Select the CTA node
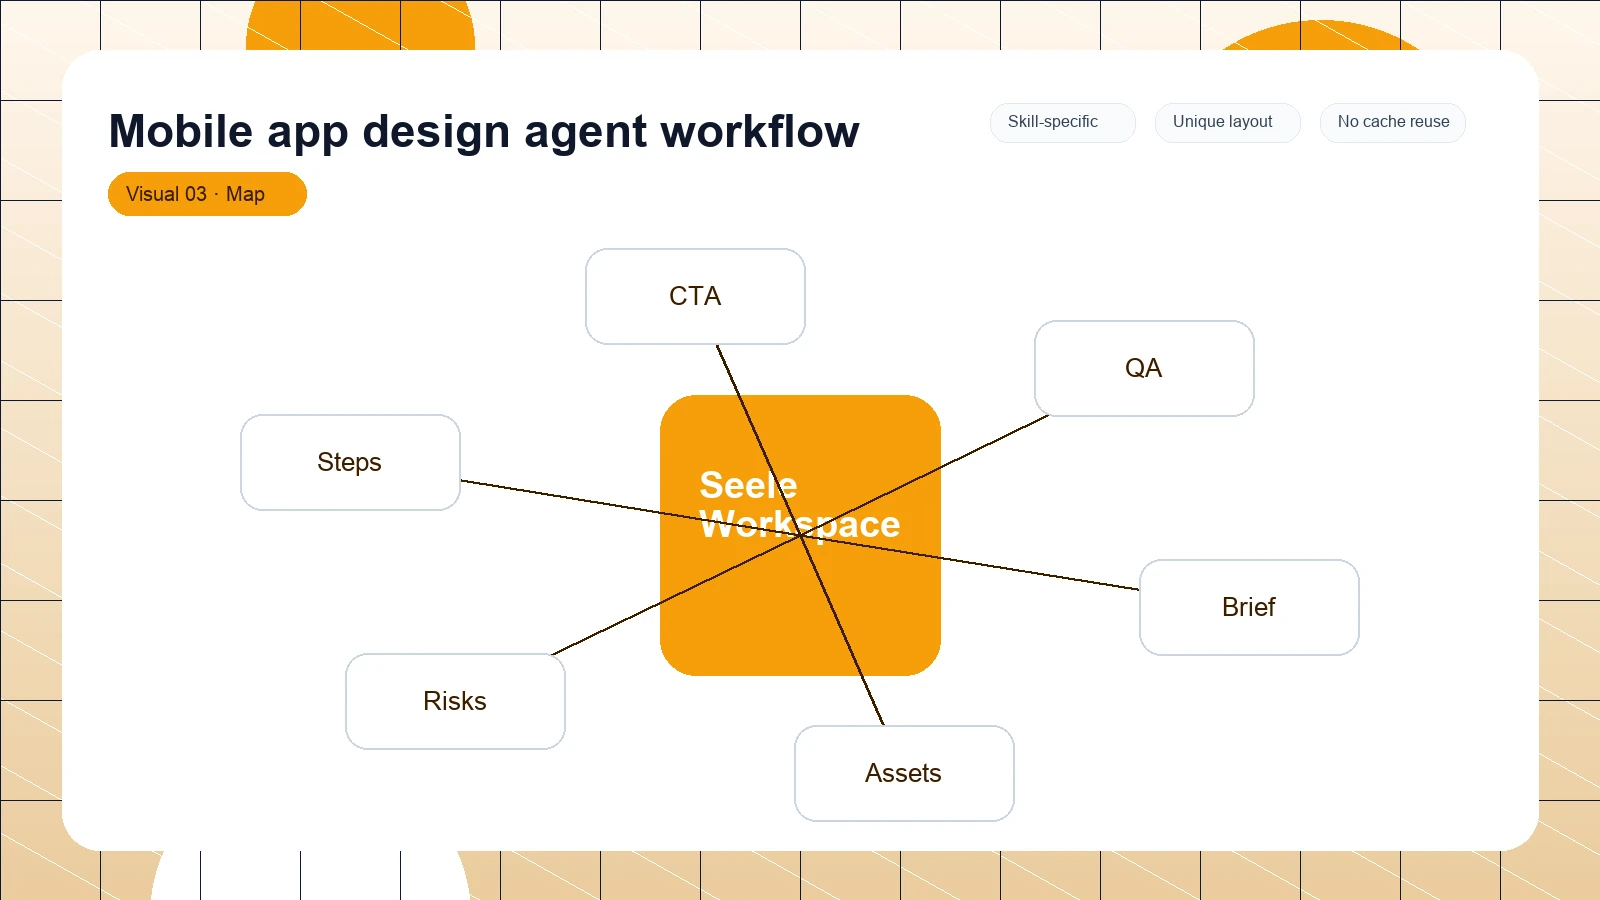 coord(695,296)
